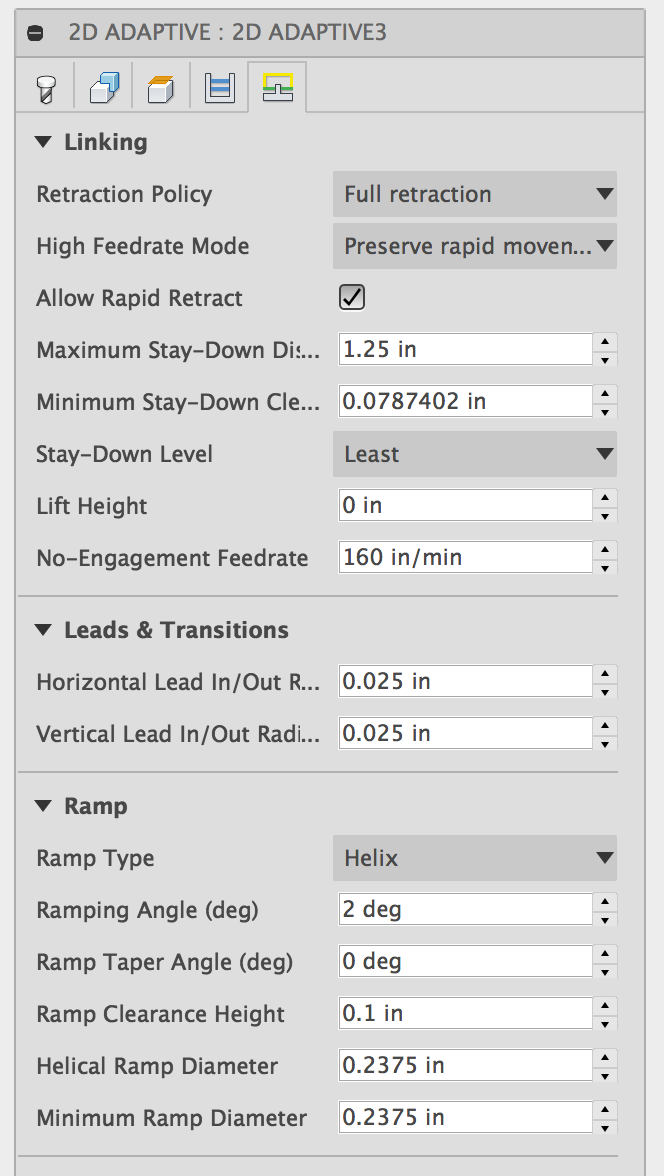
Task: Increase the Lift Height value with the up arrow
Action: click(x=604, y=497)
